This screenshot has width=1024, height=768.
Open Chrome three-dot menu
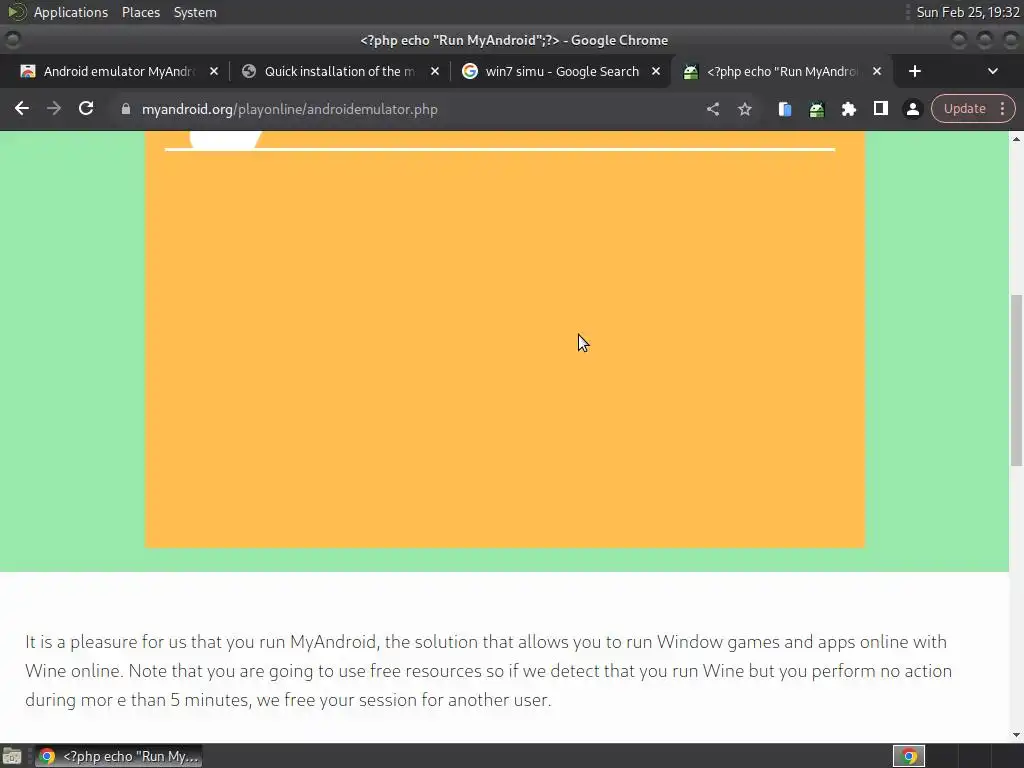pos(1002,108)
